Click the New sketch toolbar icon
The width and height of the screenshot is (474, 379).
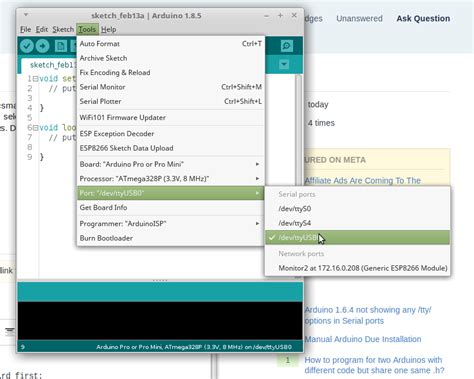click(61, 46)
